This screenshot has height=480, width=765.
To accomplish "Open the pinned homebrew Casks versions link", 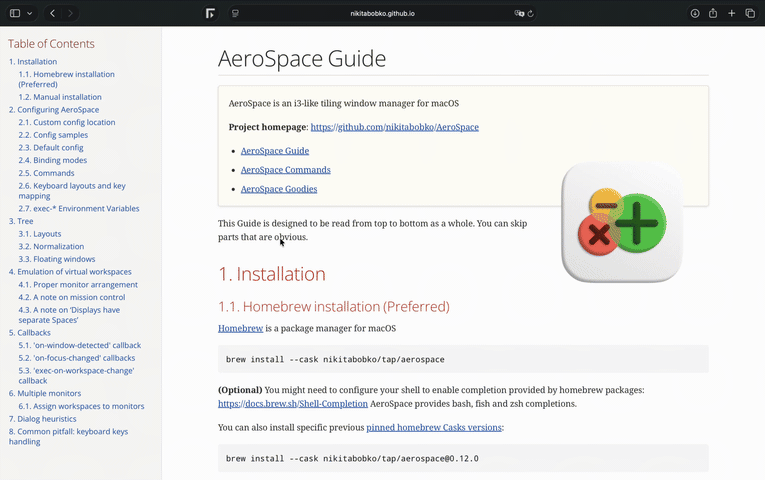I will click(x=434, y=427).
